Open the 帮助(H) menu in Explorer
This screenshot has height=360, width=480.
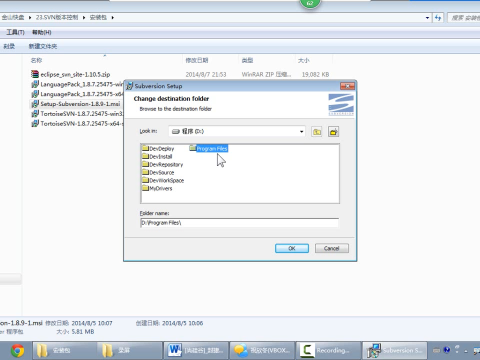(x=42, y=32)
